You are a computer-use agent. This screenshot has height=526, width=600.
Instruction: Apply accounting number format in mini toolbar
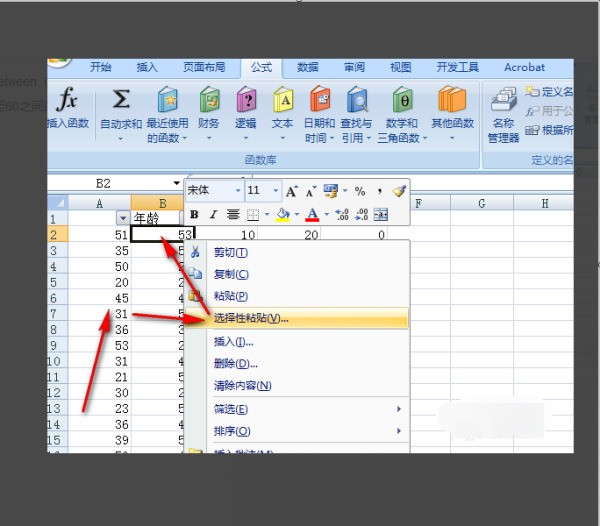tap(331, 191)
